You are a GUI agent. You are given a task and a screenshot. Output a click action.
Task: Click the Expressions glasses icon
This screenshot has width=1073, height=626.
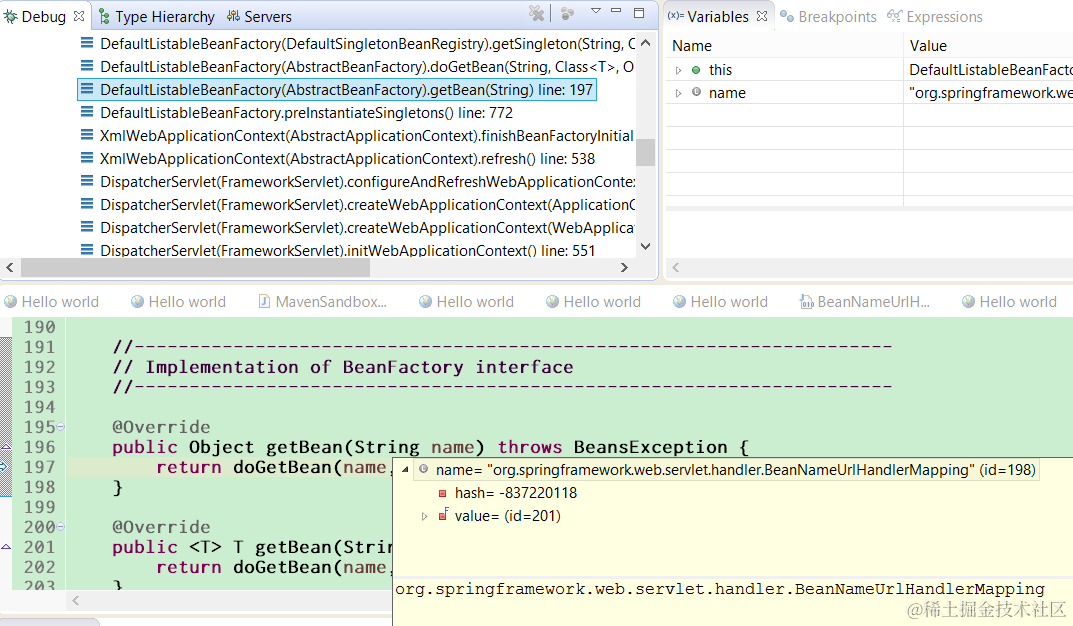894,16
